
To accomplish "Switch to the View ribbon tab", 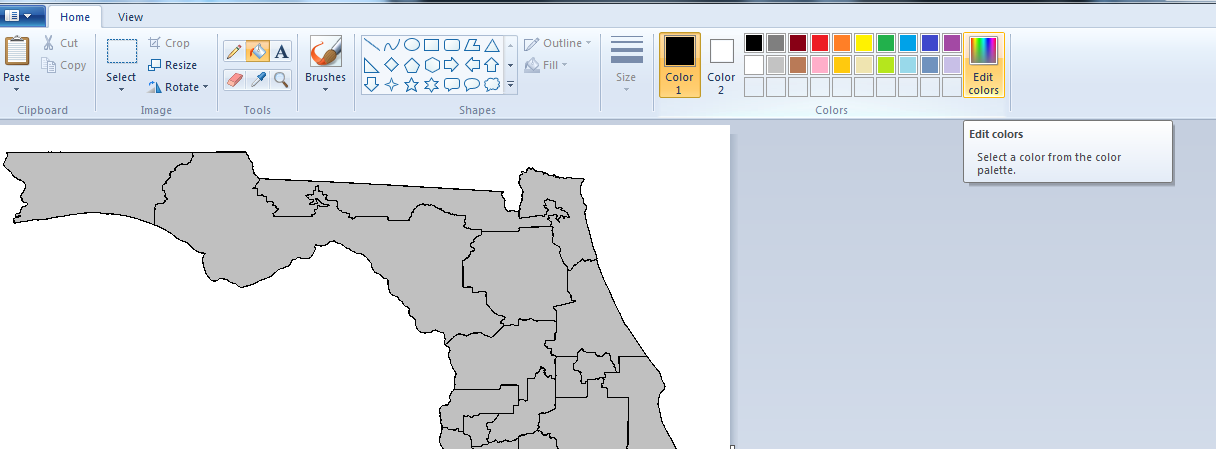I will (130, 17).
